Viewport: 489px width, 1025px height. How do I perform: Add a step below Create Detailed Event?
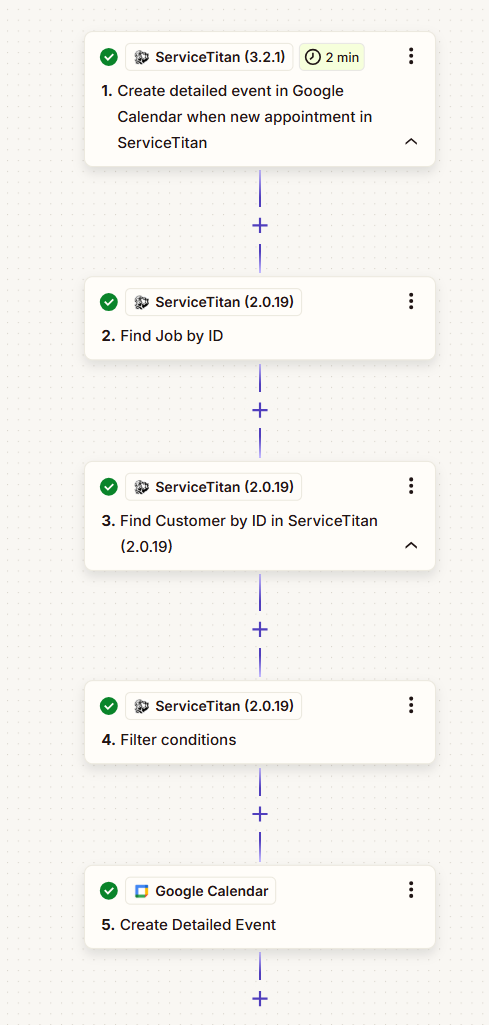pos(260,998)
